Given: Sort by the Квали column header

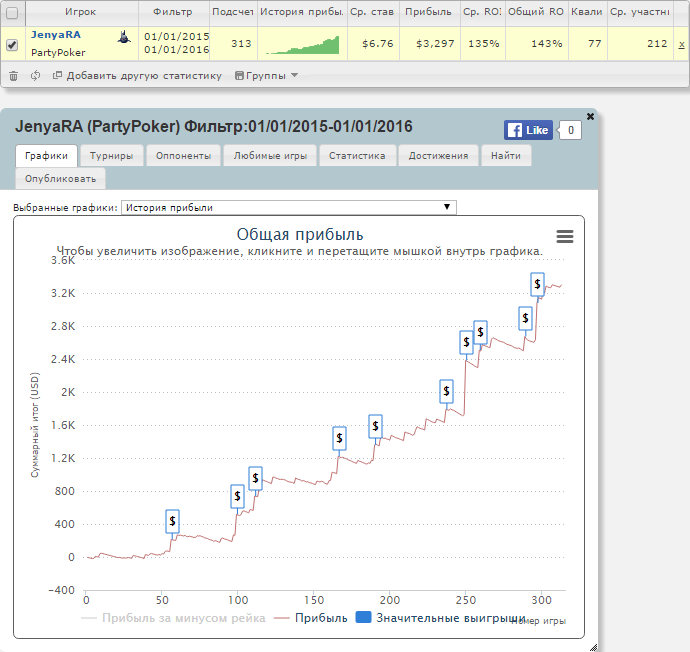Looking at the screenshot, I should [588, 13].
